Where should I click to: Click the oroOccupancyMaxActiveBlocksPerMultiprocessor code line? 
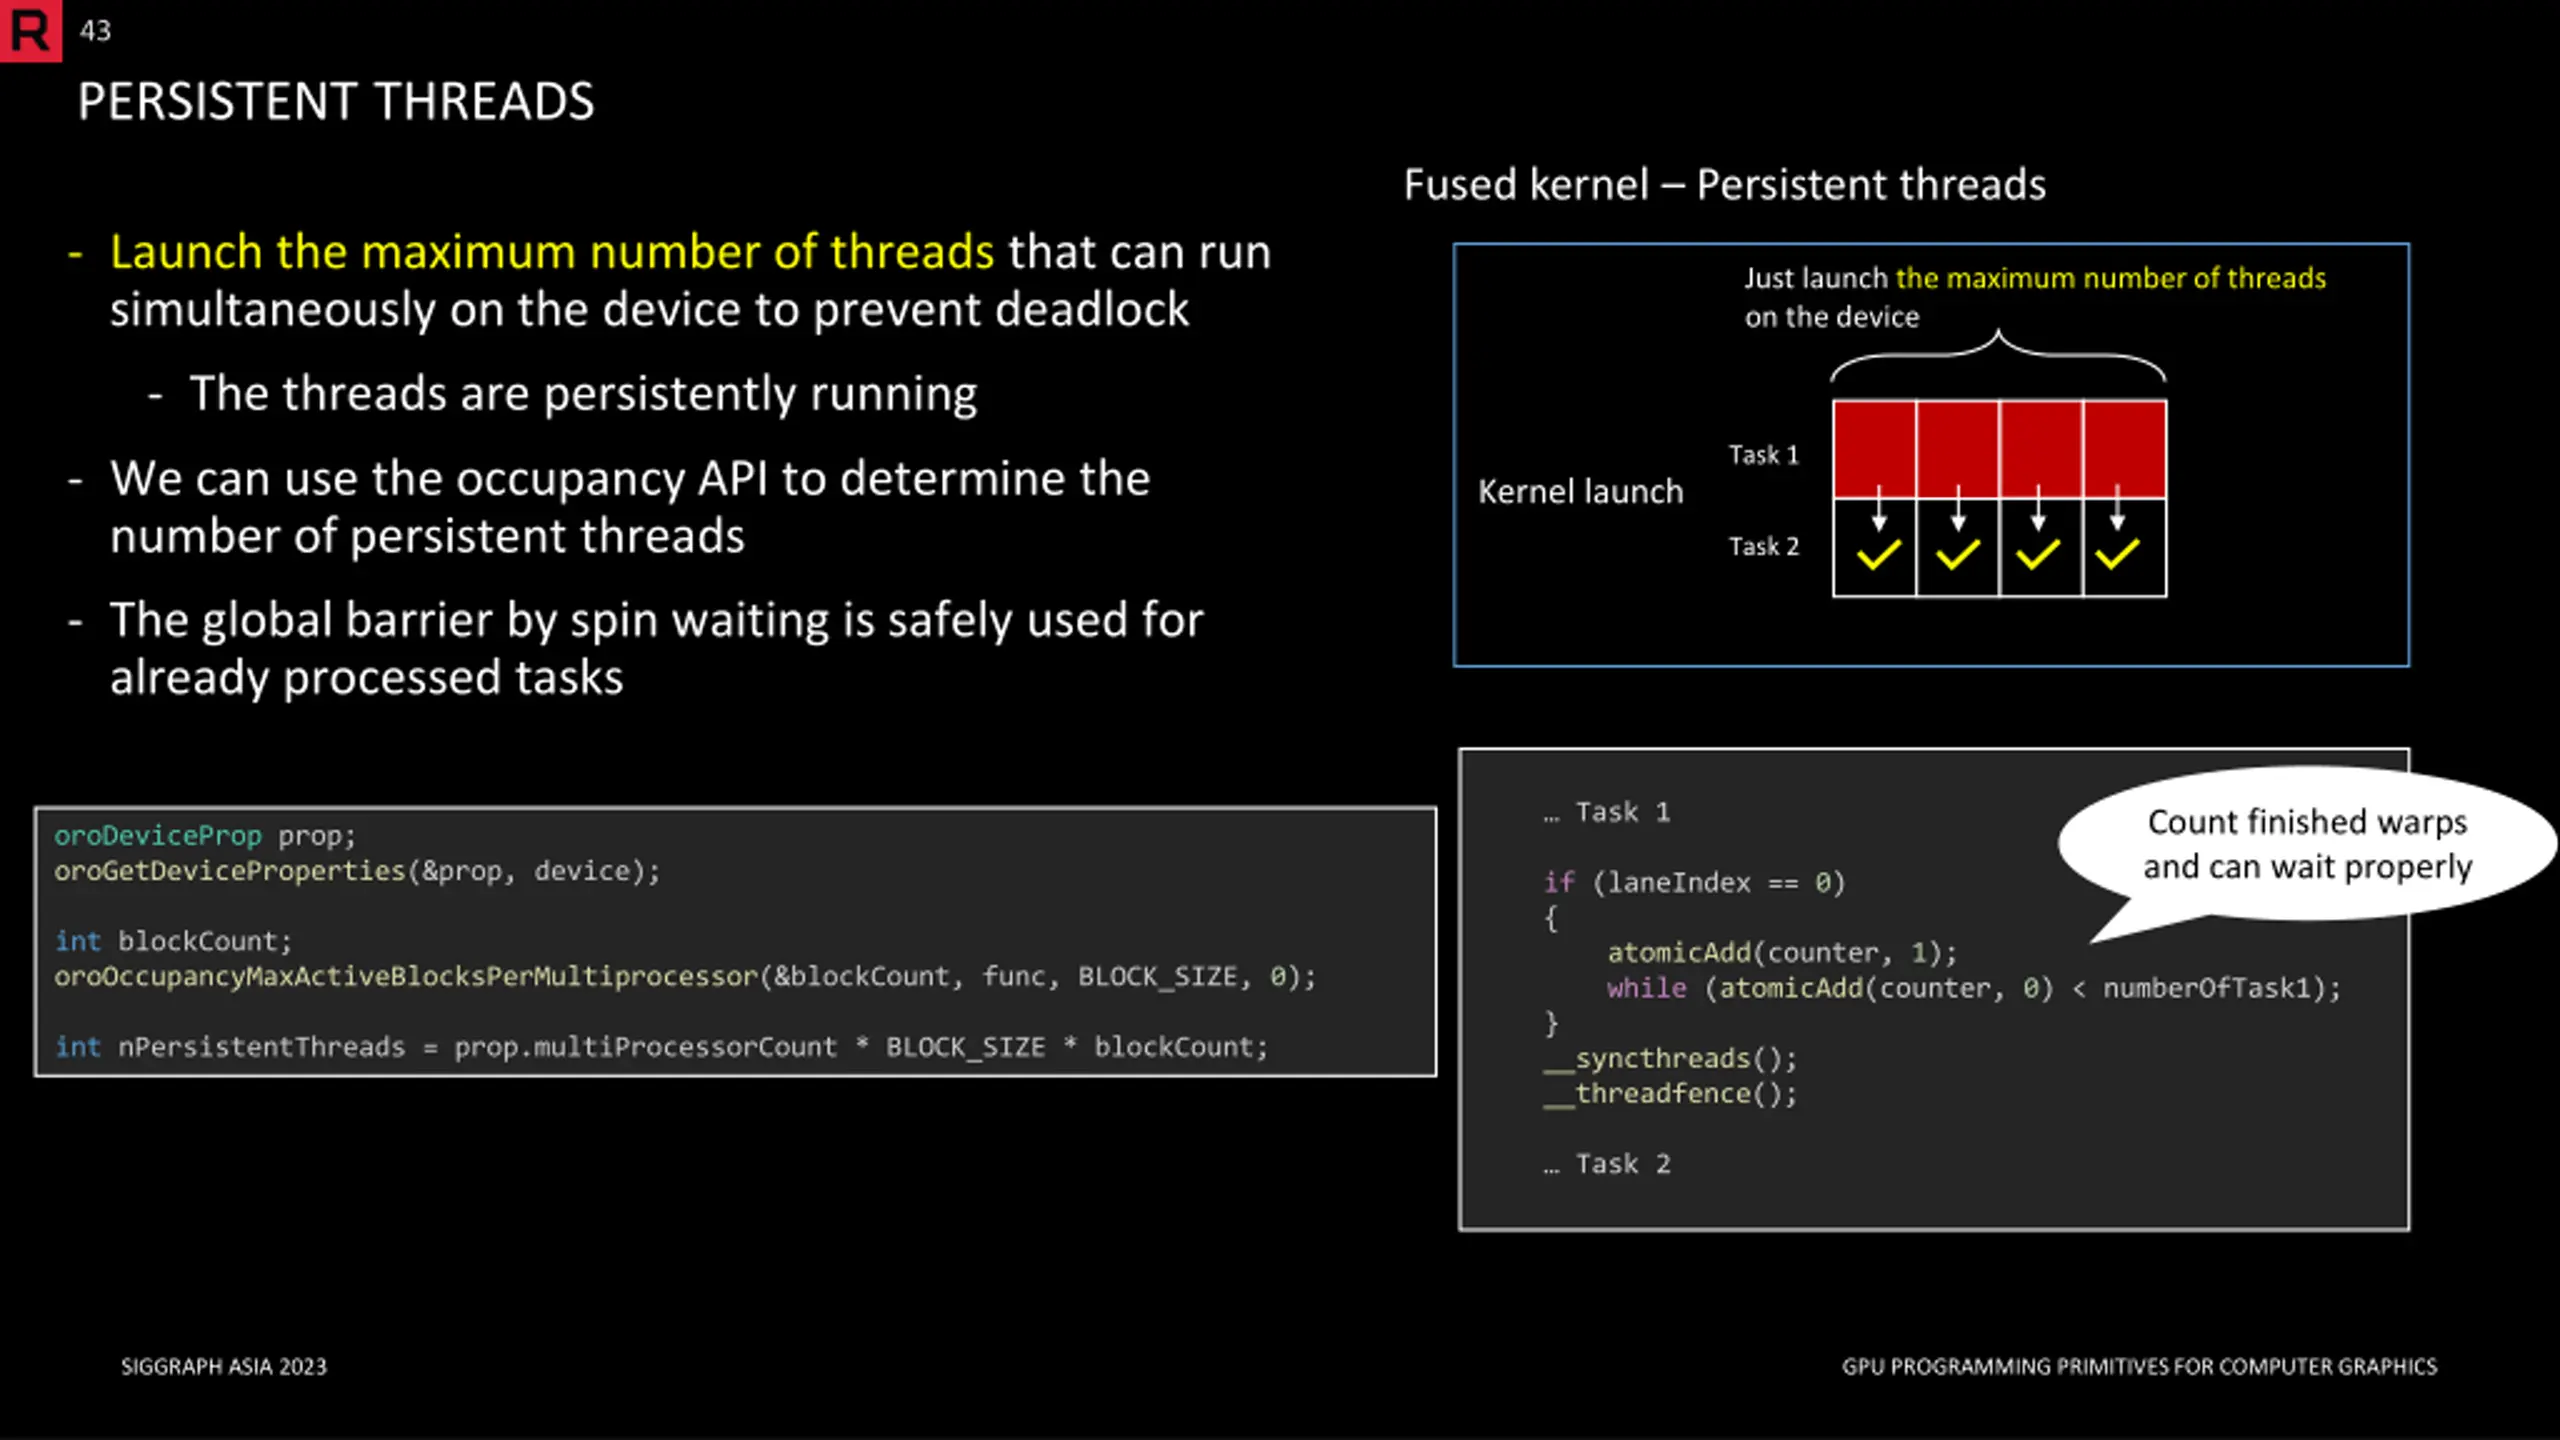tap(685, 977)
